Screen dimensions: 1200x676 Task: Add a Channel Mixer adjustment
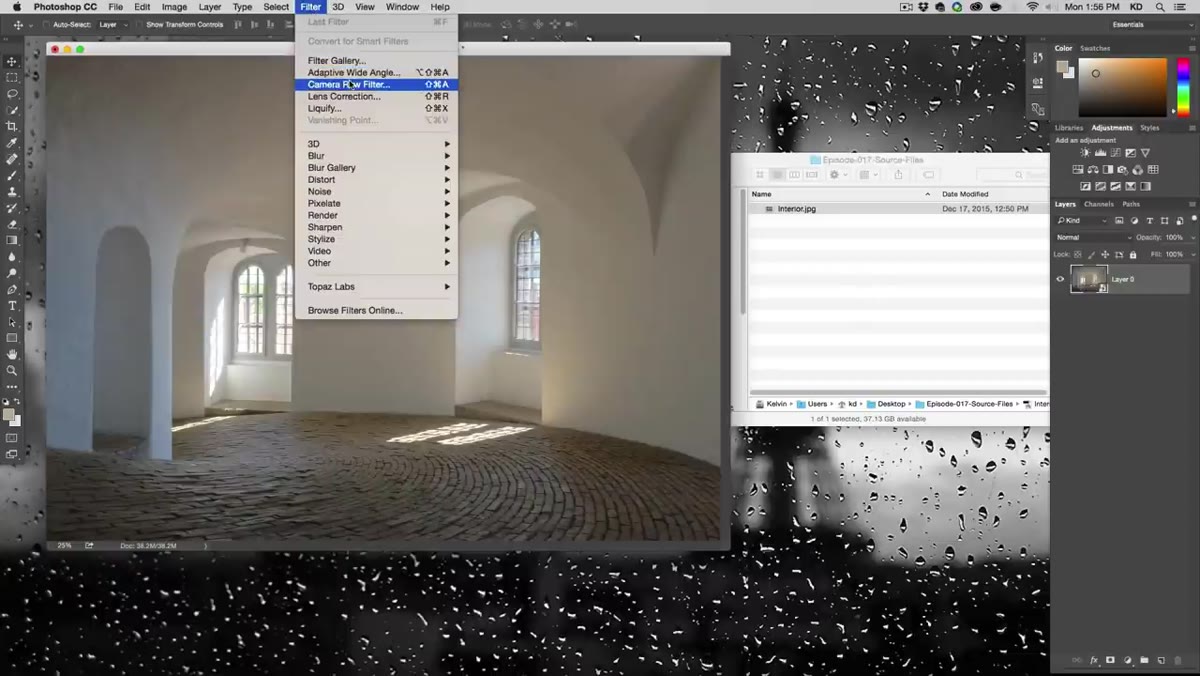tap(1138, 170)
